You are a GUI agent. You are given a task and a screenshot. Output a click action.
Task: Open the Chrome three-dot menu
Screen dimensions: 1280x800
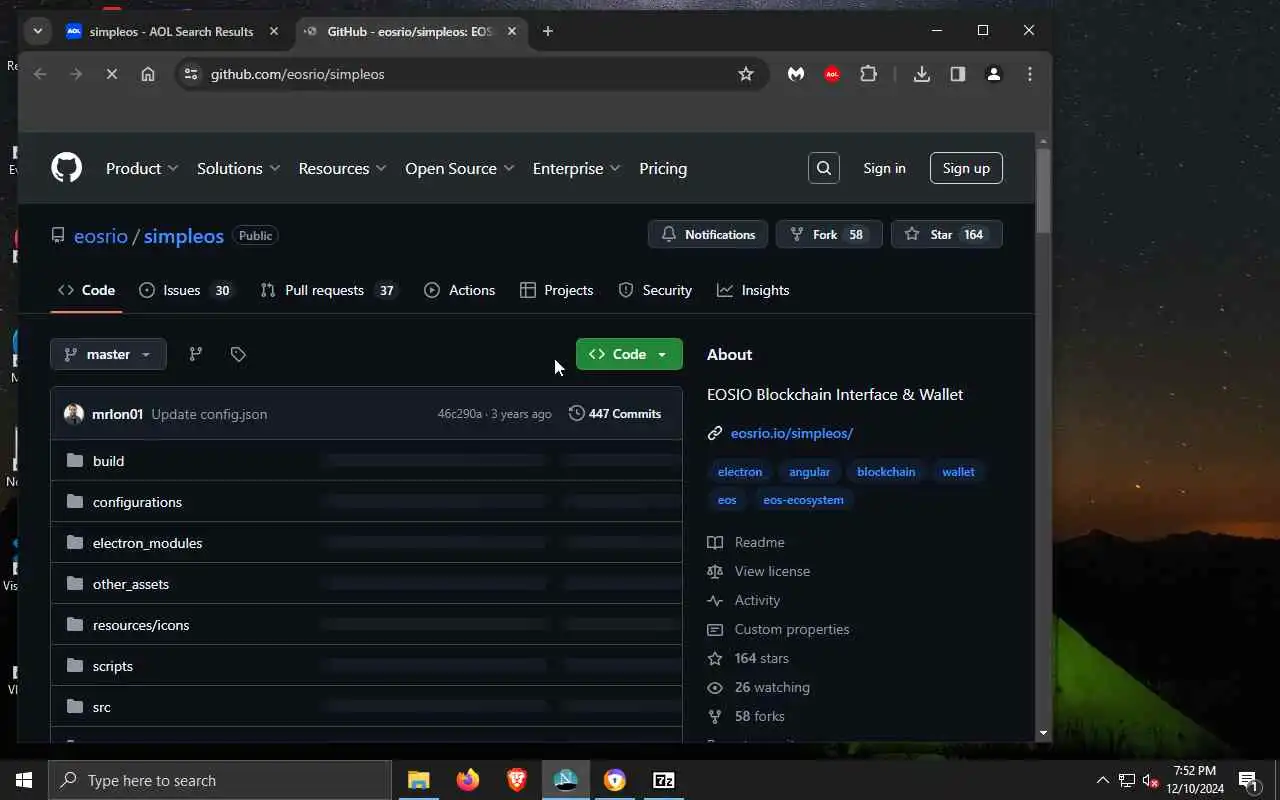tap(1030, 74)
